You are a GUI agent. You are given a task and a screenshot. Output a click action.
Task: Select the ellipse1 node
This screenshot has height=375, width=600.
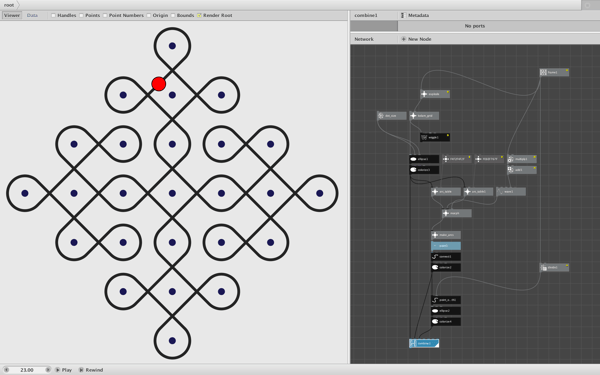pos(424,159)
